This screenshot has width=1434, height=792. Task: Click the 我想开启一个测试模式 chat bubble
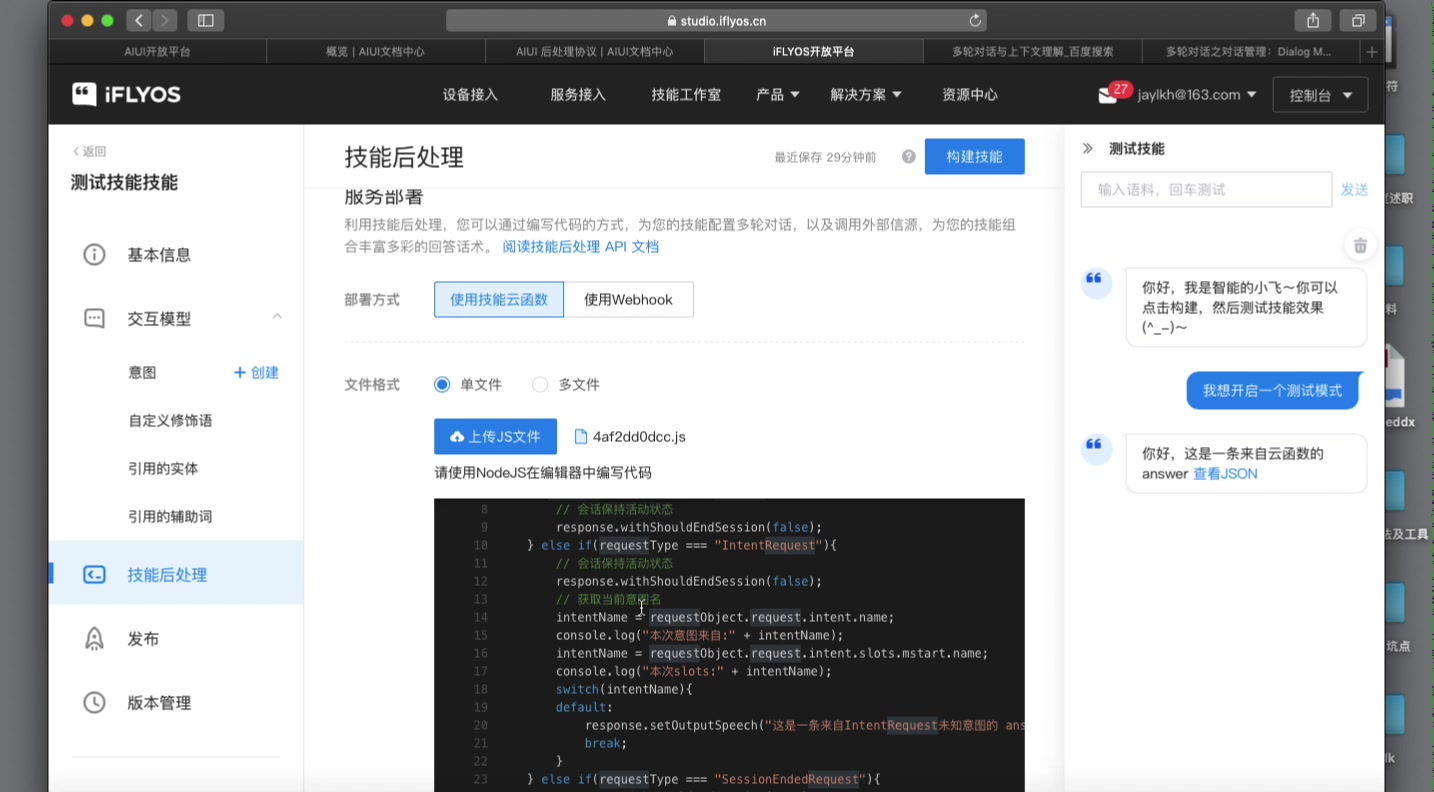(1272, 391)
